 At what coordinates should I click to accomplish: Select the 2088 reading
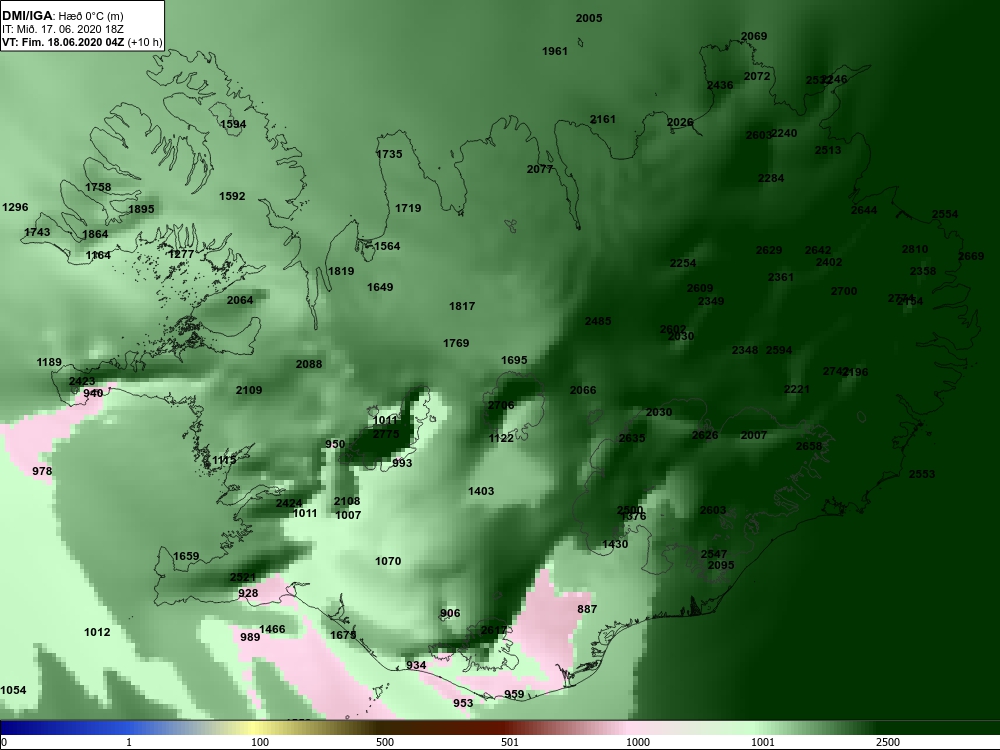coord(309,364)
